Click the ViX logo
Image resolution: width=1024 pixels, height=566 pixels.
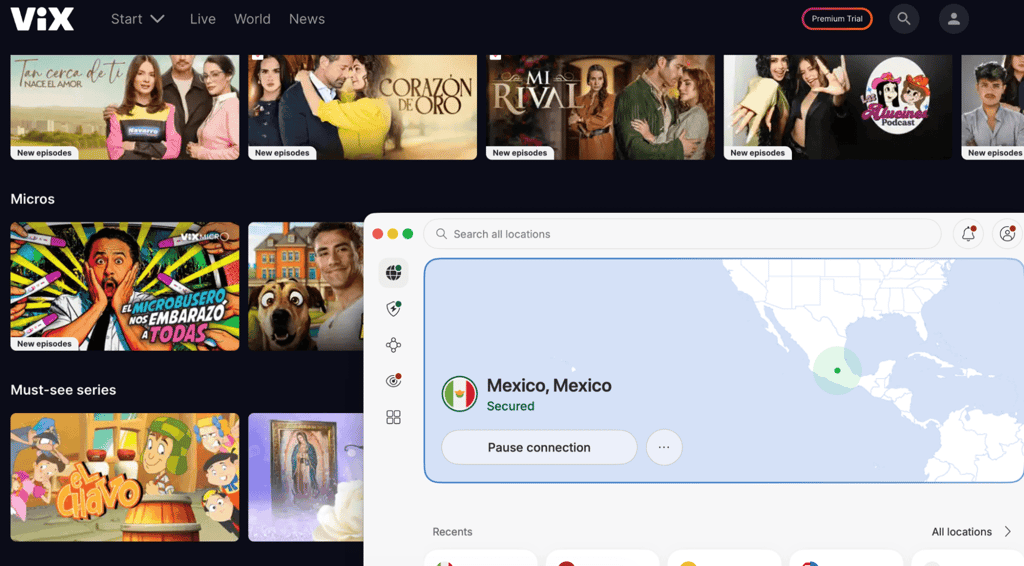click(42, 19)
